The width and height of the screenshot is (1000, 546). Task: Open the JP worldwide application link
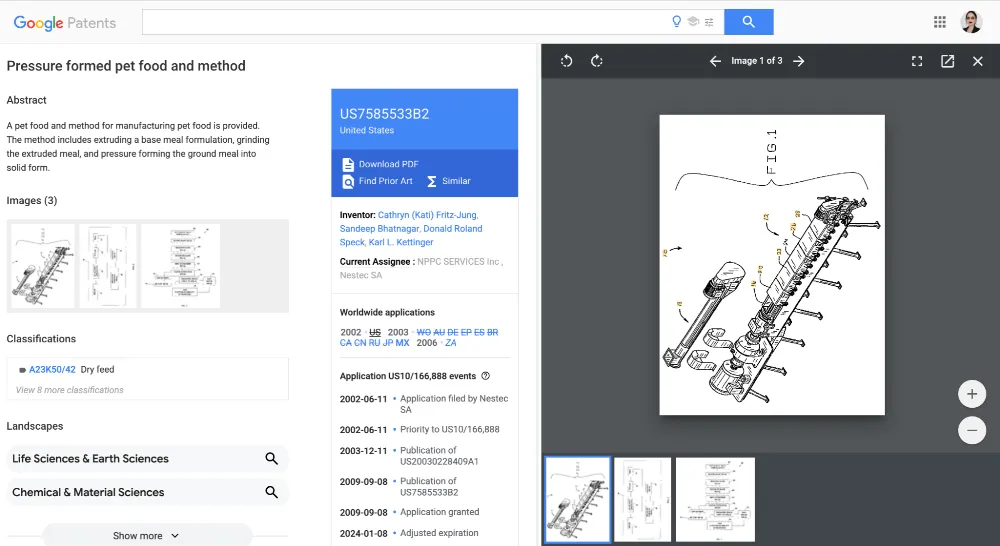(x=388, y=343)
